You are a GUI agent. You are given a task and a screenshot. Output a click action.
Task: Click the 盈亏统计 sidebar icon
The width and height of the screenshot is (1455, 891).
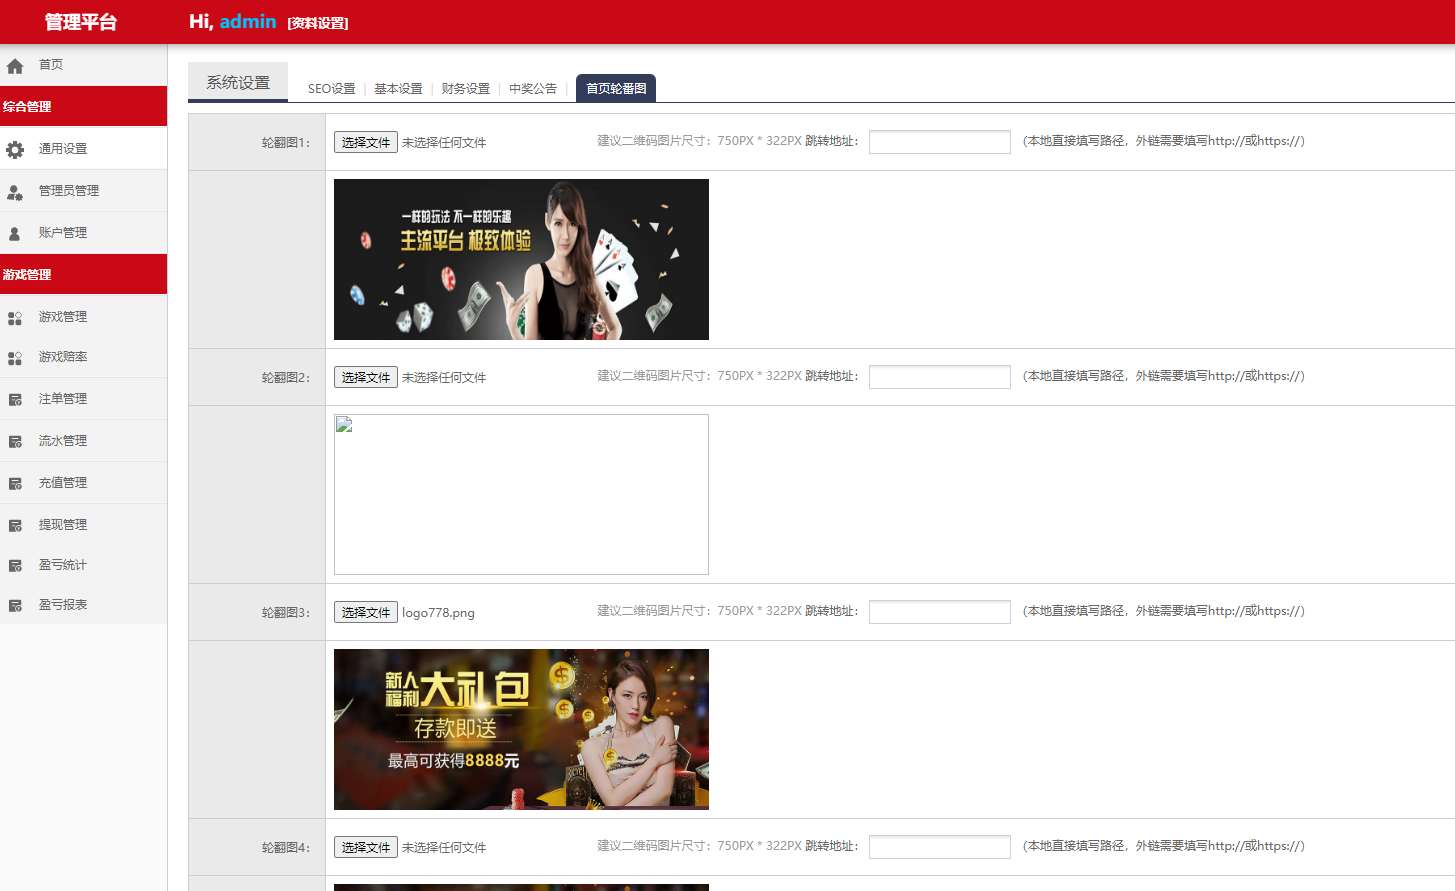point(15,566)
